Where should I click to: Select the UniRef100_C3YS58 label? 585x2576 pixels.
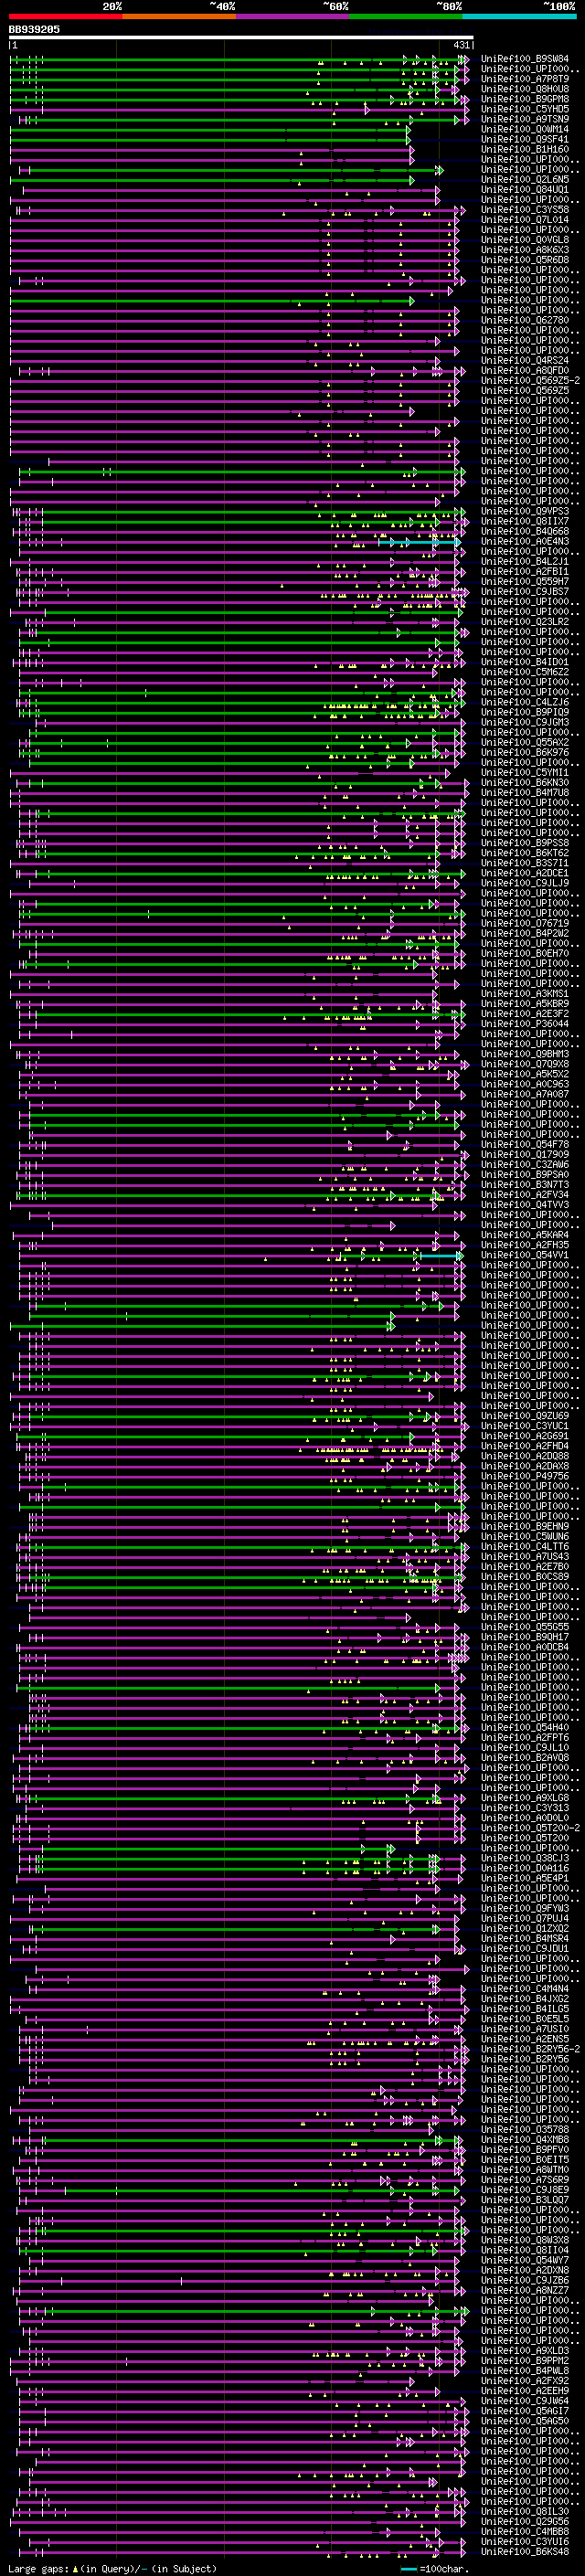(x=525, y=210)
